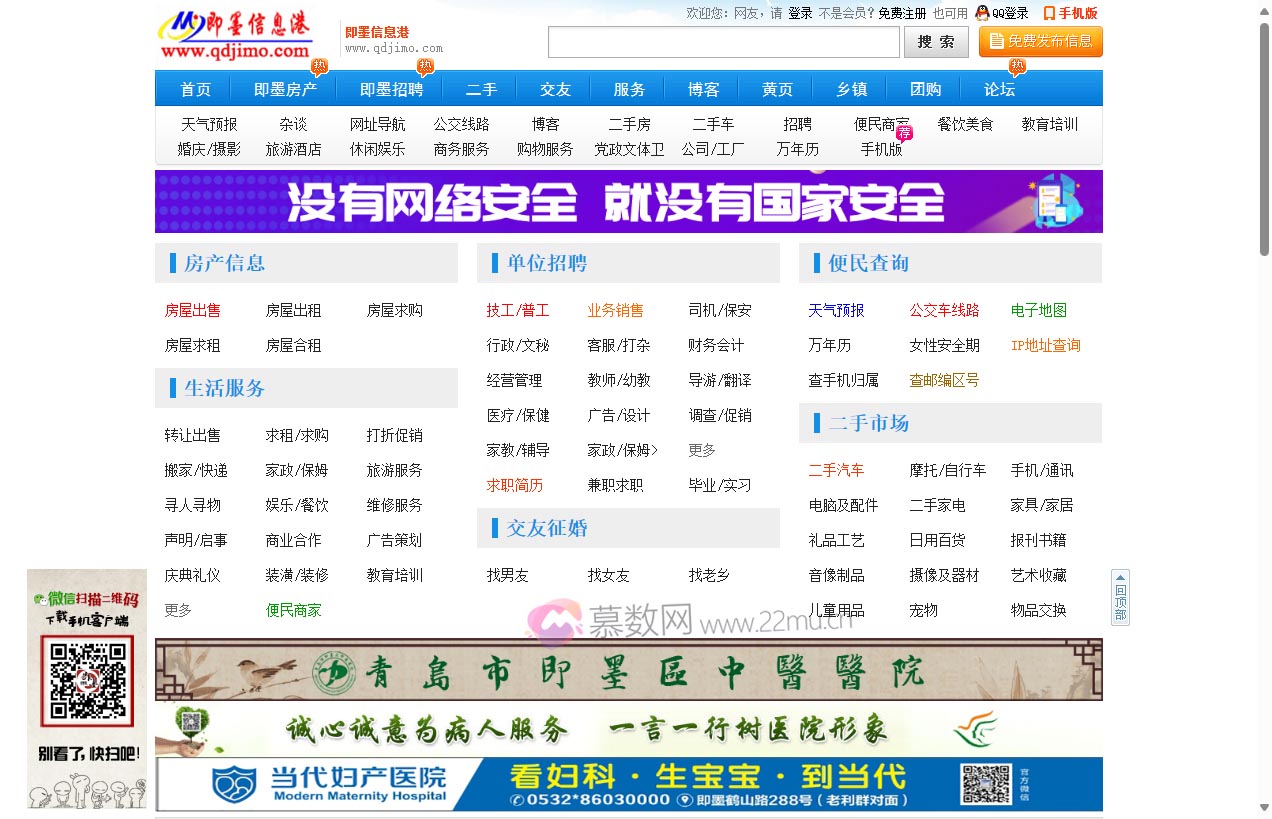The image size is (1272, 819).
Task: Click the orange 免费发布信息 post button icon
Action: point(996,42)
